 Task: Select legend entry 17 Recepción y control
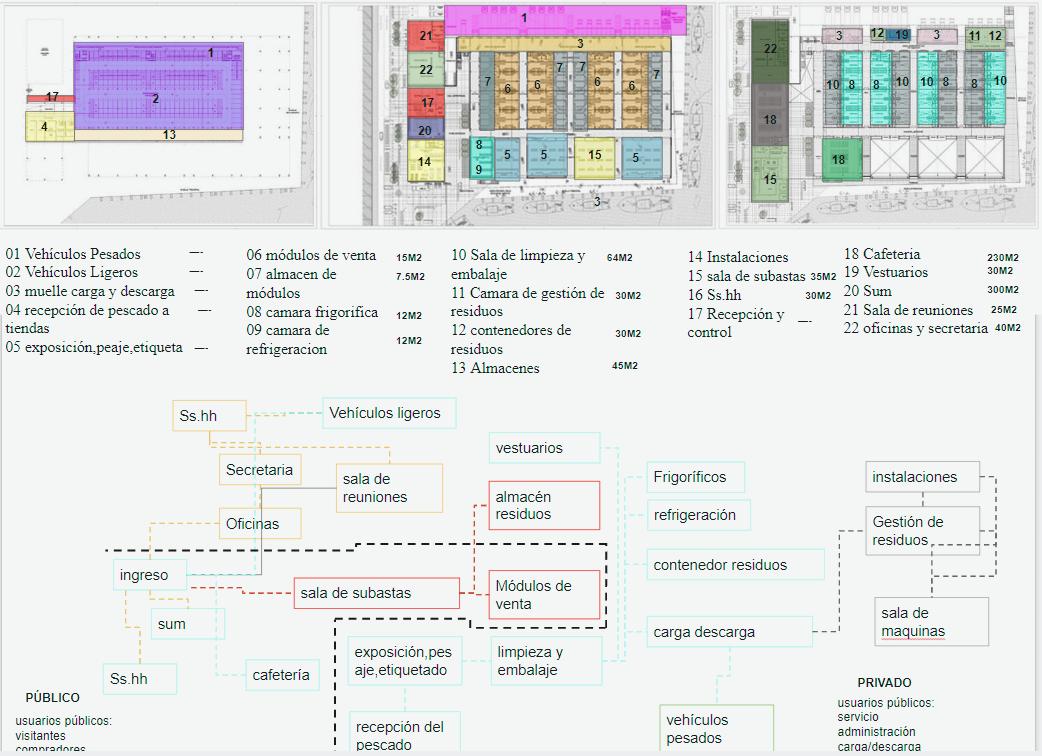tap(736, 323)
